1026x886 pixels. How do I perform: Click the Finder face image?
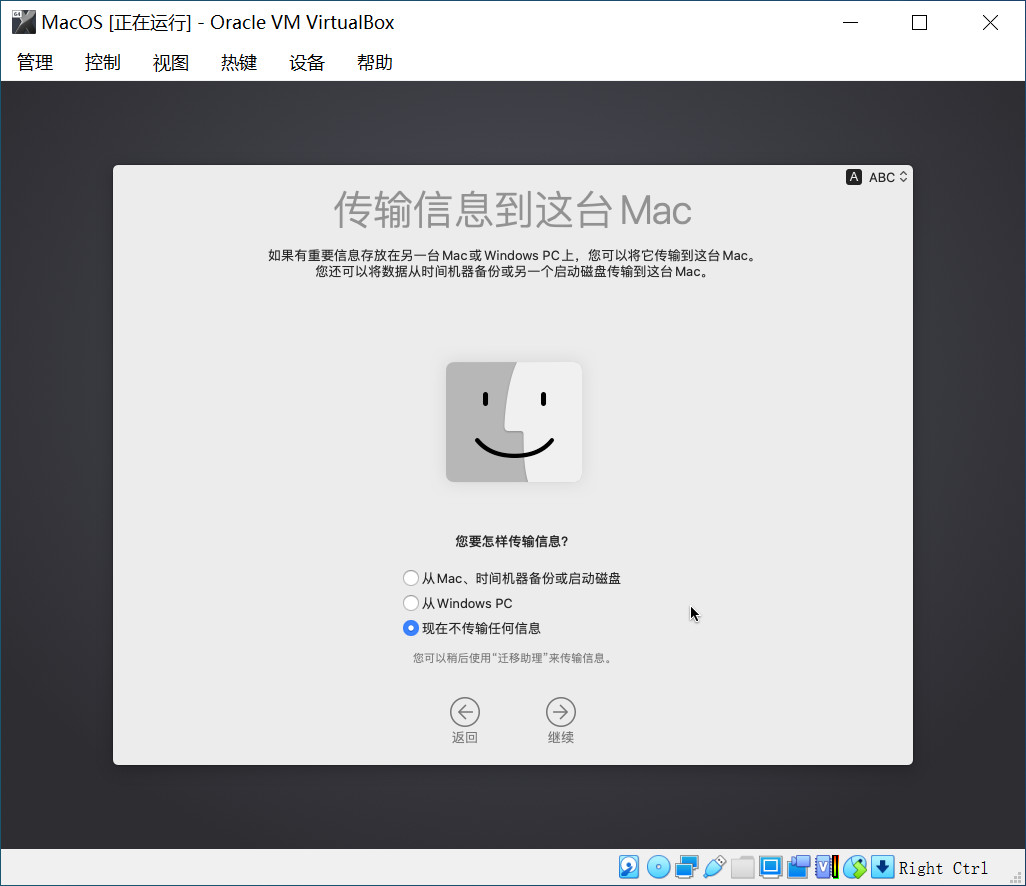514,422
